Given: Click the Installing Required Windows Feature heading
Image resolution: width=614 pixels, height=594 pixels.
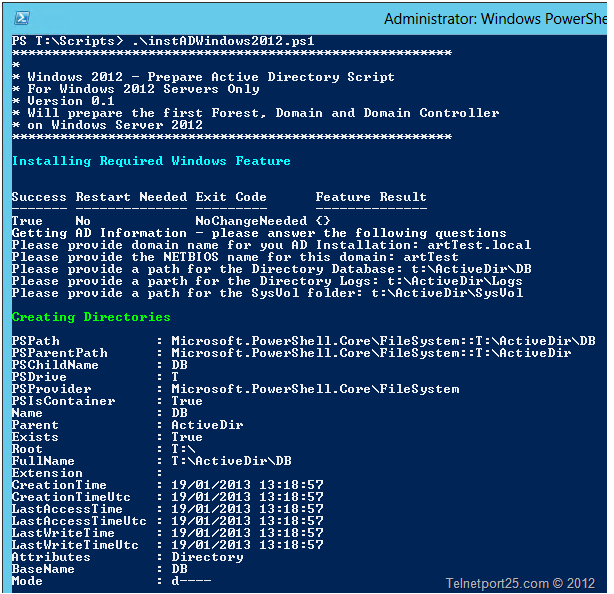Looking at the screenshot, I should pos(151,161).
